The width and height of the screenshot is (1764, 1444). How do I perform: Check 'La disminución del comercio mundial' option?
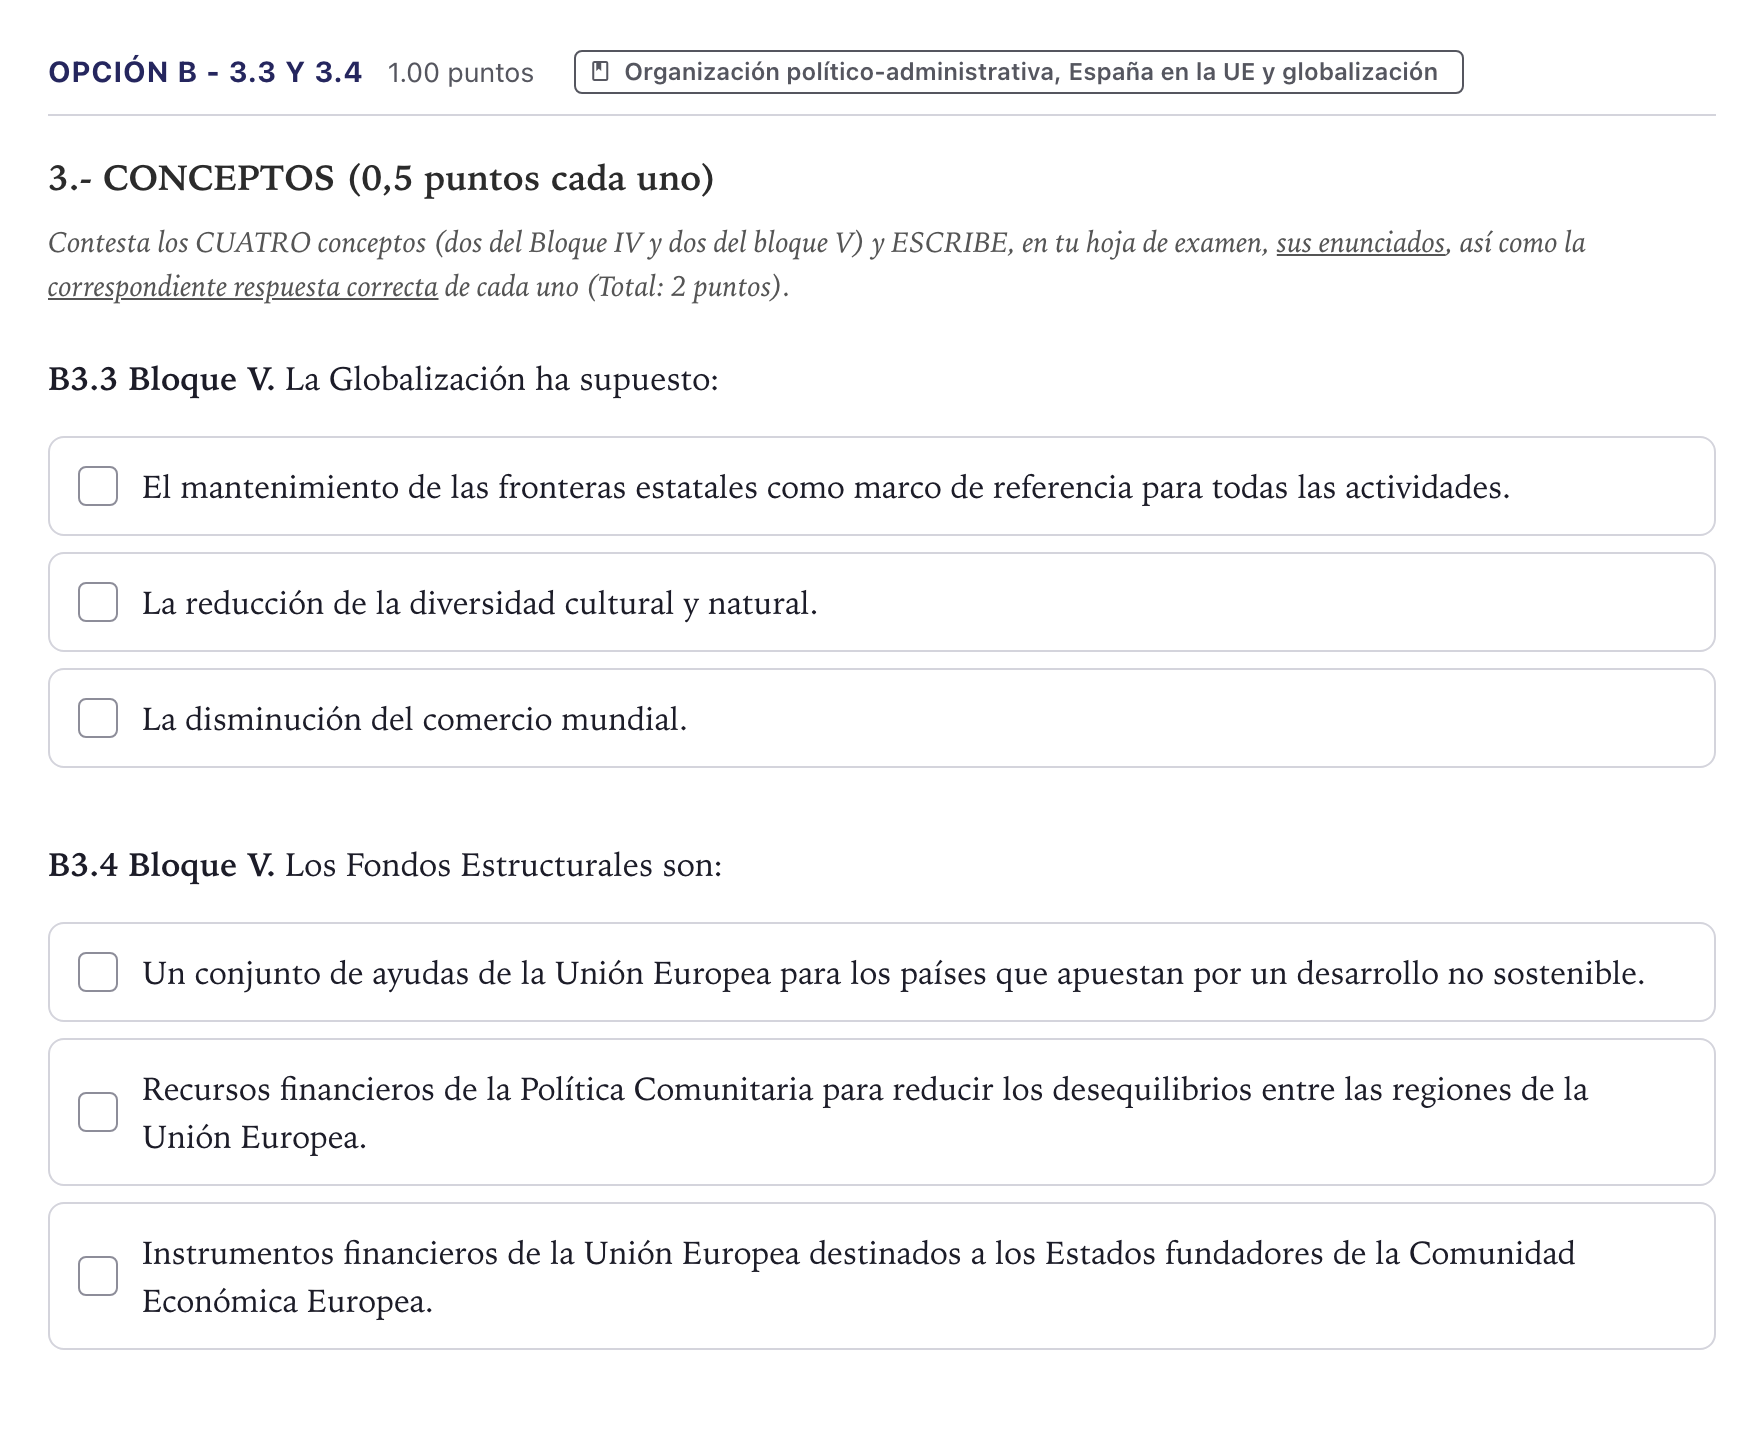(x=98, y=718)
